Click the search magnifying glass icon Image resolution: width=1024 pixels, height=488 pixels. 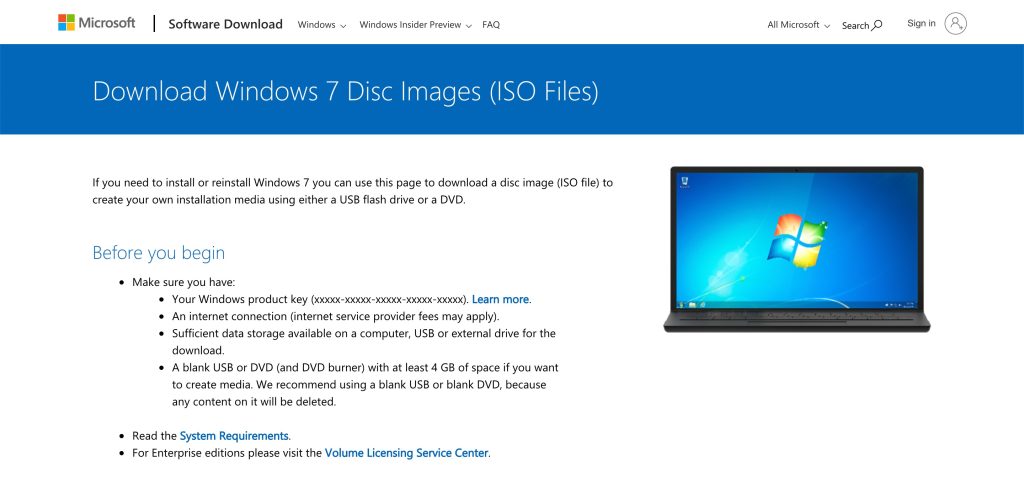point(877,25)
